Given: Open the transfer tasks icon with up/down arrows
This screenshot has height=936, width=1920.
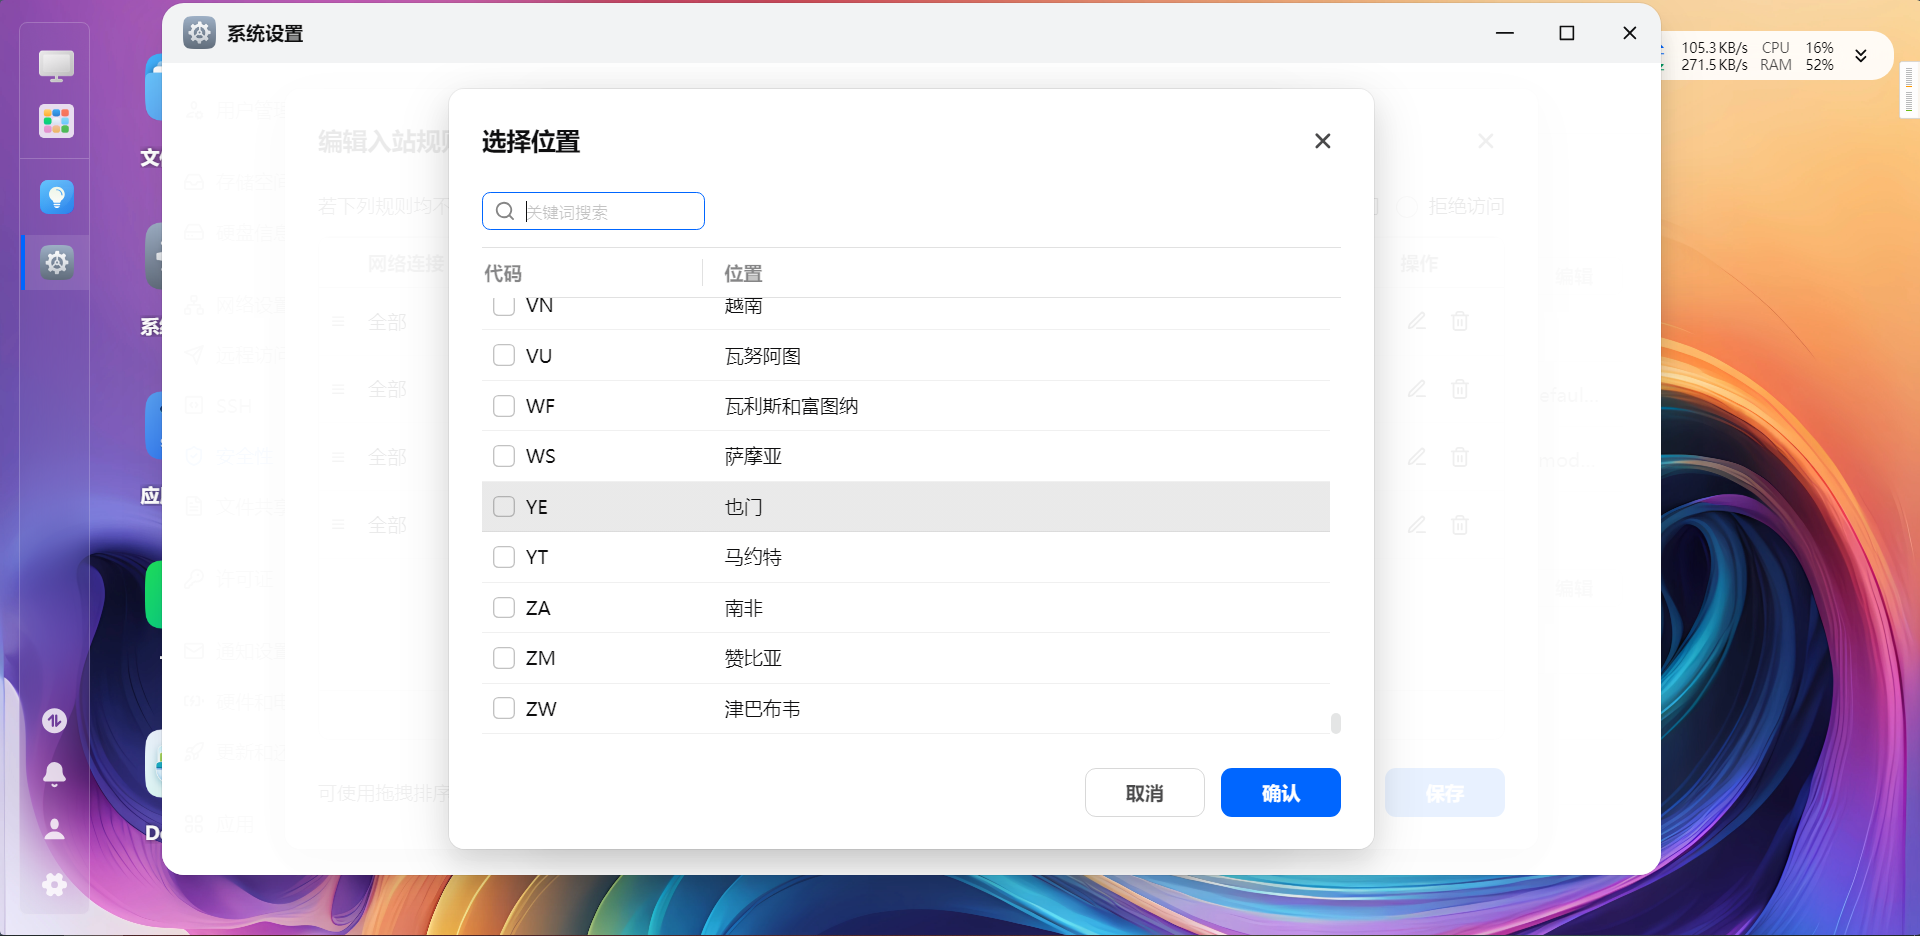Looking at the screenshot, I should tap(55, 720).
